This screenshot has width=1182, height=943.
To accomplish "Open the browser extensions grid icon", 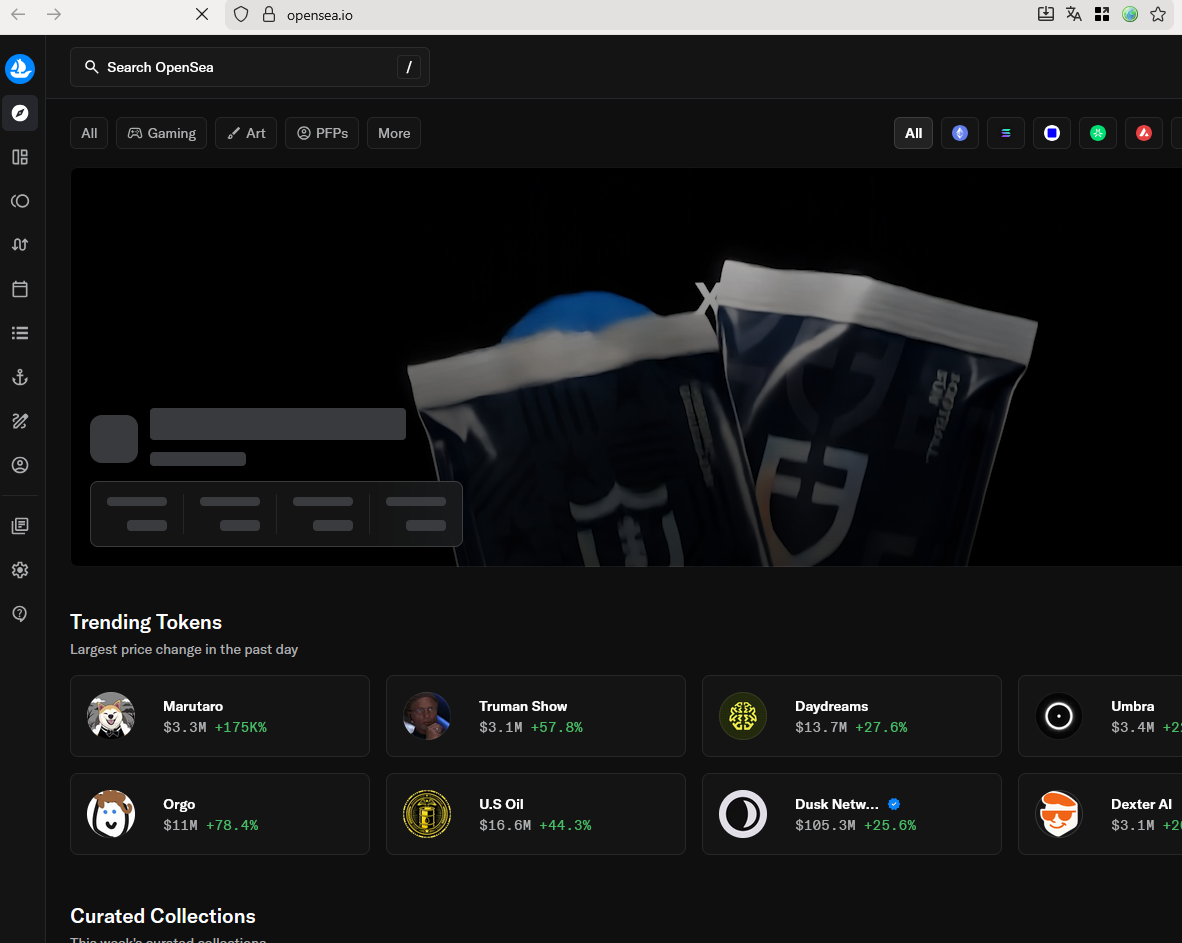I will [1101, 14].
